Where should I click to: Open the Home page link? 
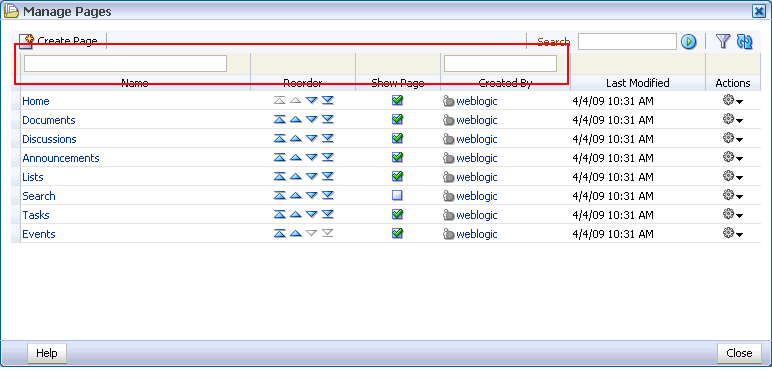click(36, 101)
